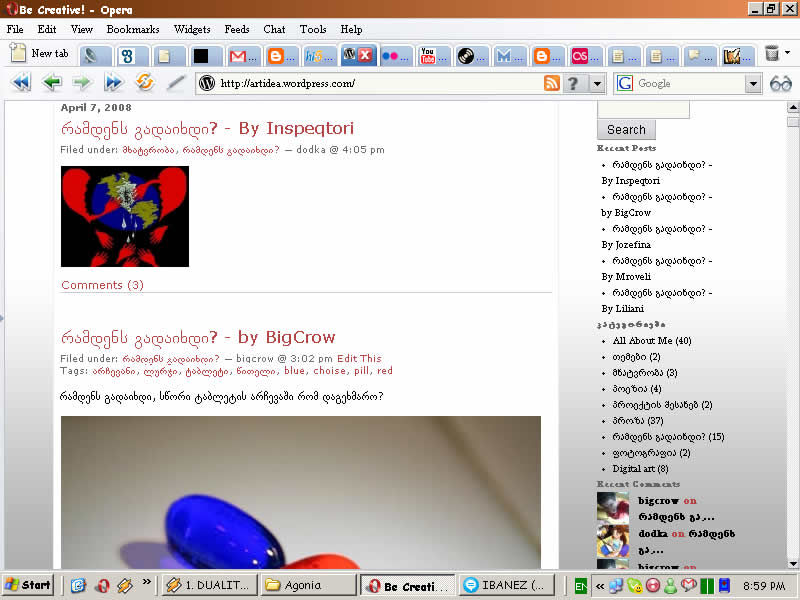Click the scrollbar up arrow

(x=793, y=107)
